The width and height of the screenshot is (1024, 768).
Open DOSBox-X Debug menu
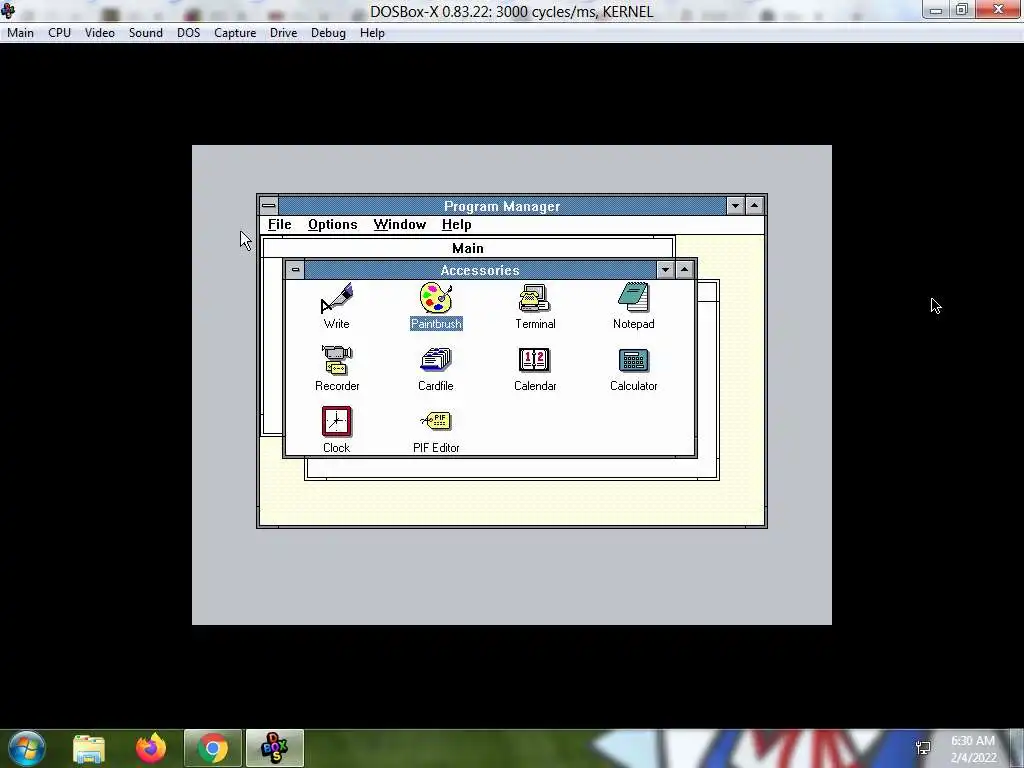coord(328,33)
